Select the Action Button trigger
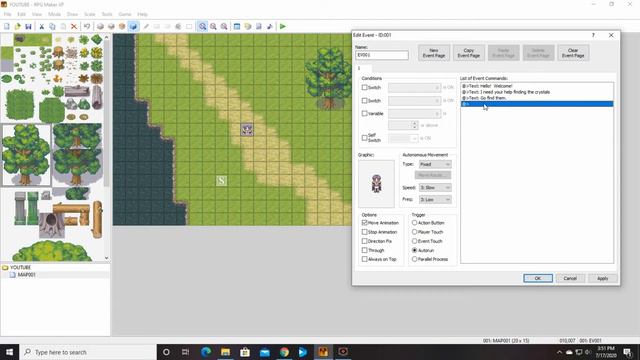This screenshot has width=640, height=360. pos(414,223)
